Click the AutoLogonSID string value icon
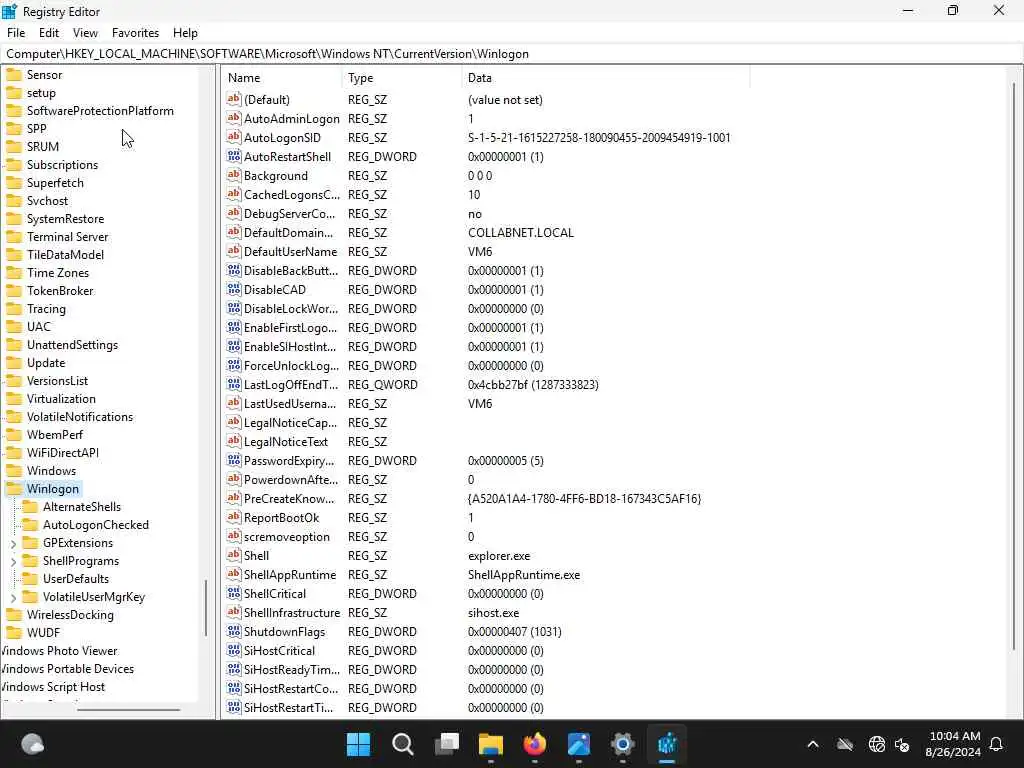 tap(233, 137)
